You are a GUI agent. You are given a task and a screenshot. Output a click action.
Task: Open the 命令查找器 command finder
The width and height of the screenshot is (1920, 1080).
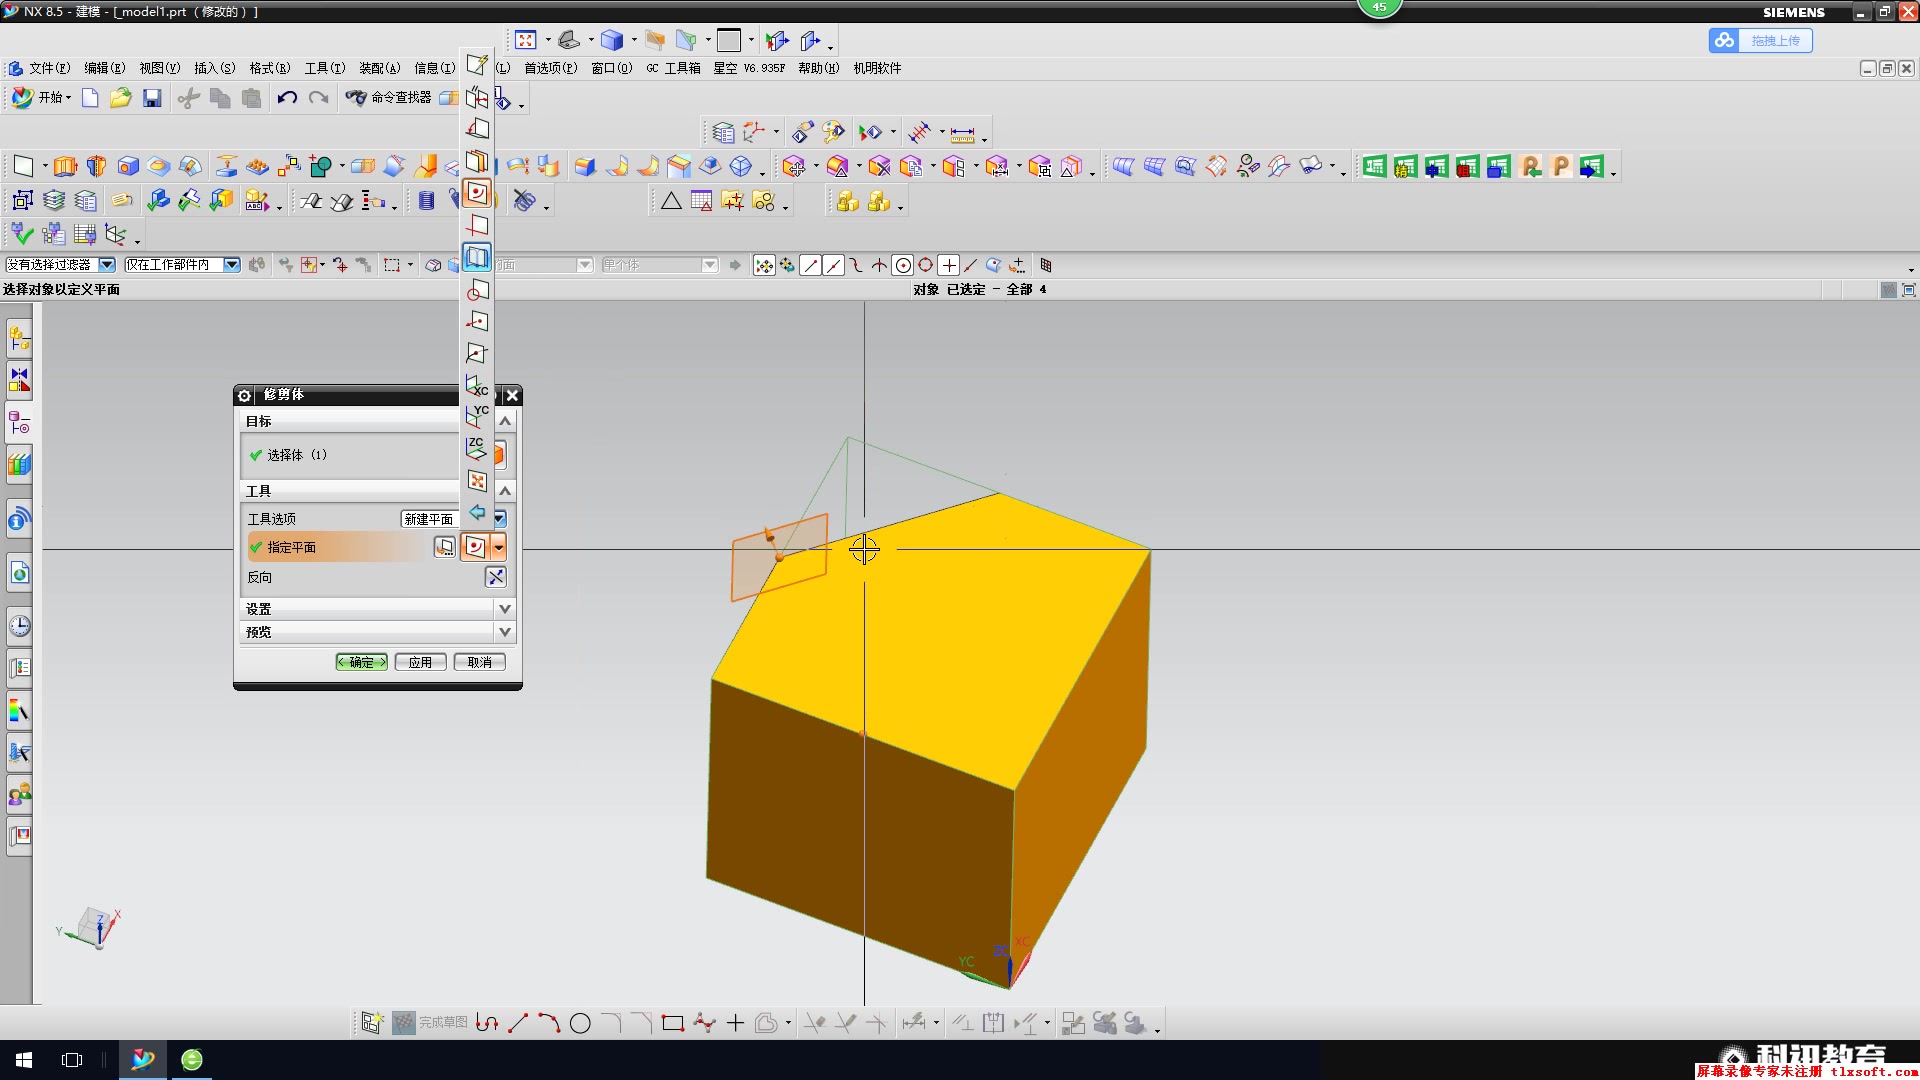[x=390, y=98]
